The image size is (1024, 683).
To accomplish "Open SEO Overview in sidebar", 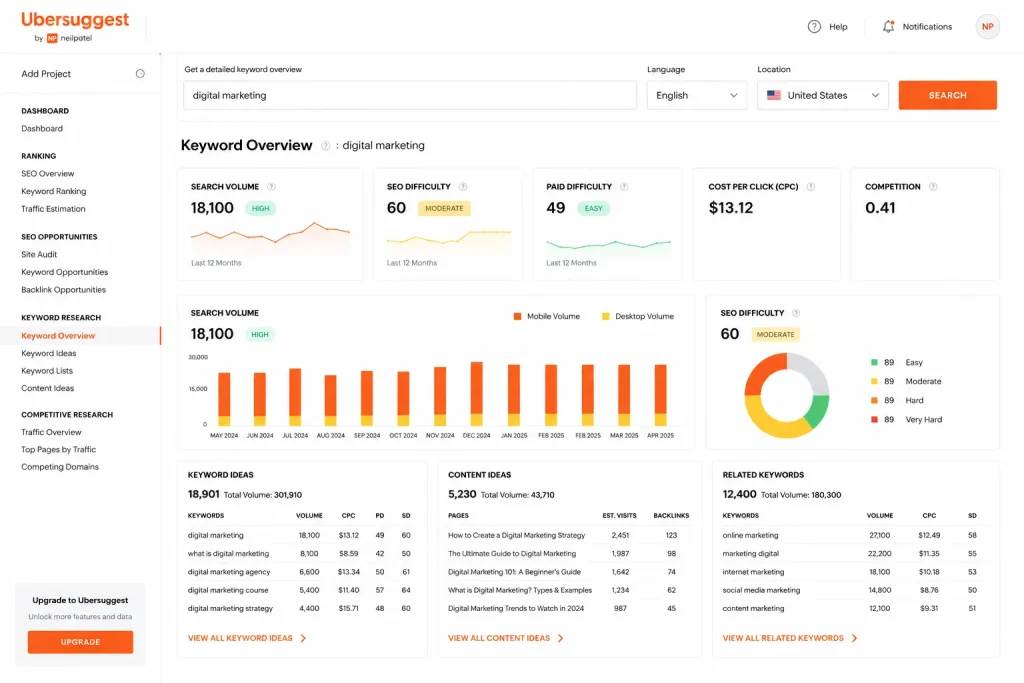I will tap(48, 174).
